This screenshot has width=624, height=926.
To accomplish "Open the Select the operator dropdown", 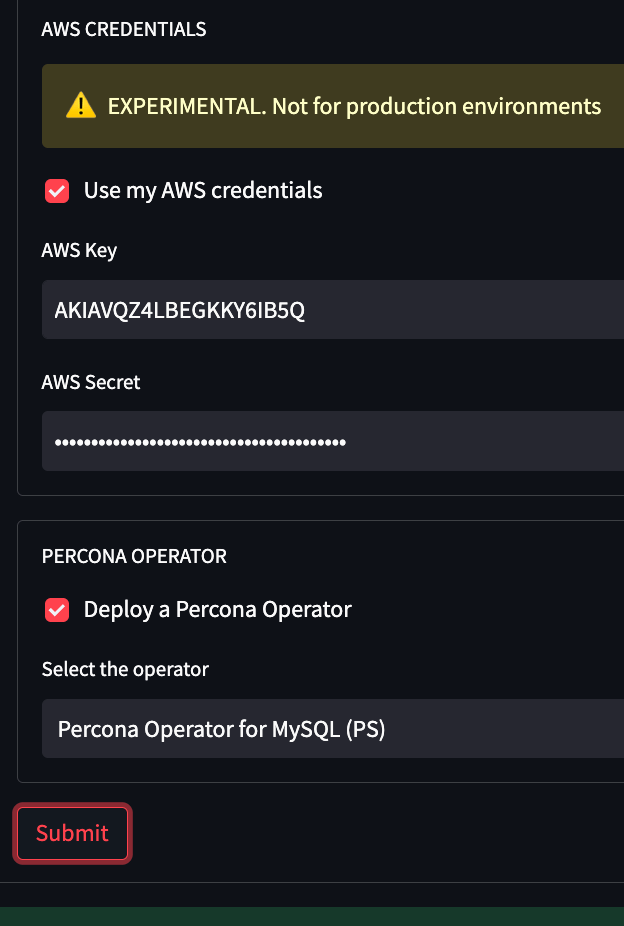I will 330,728.
